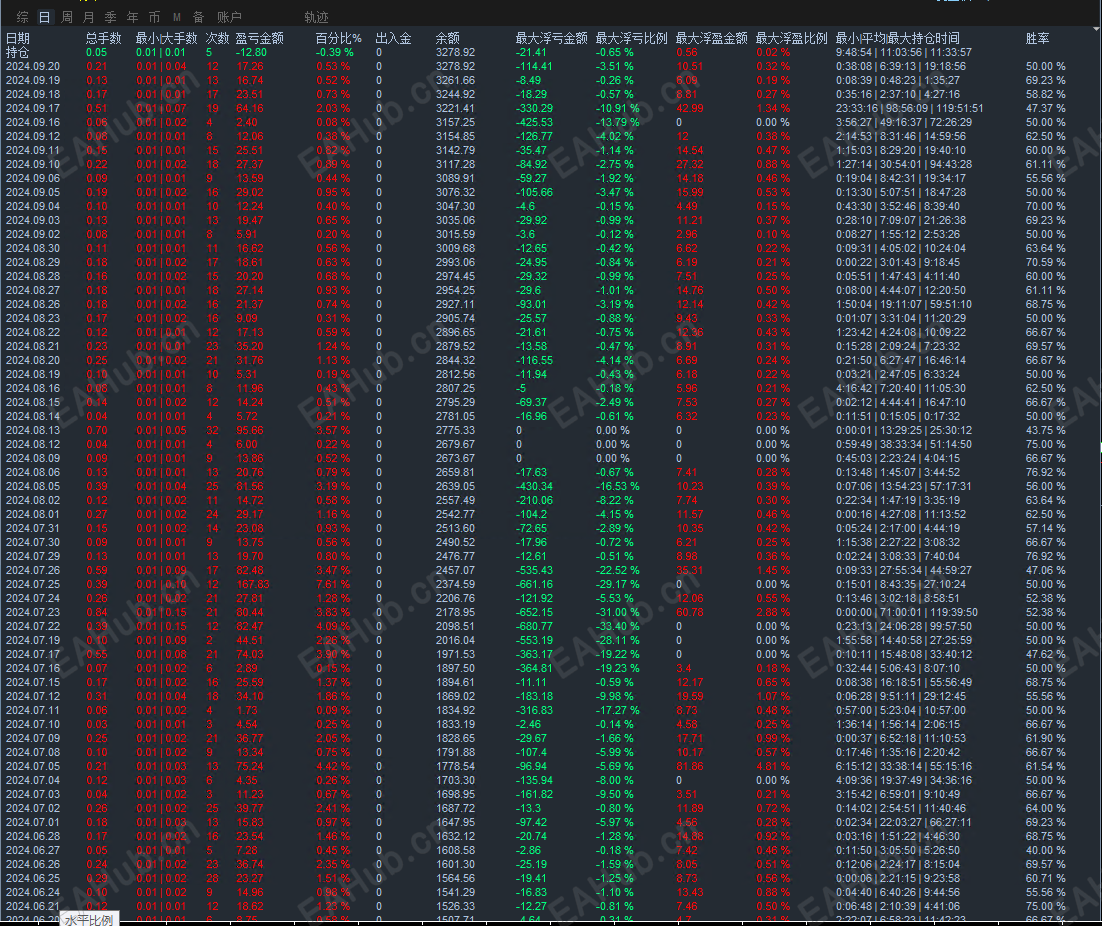Select the 2024.09.16 date row

click(551, 122)
